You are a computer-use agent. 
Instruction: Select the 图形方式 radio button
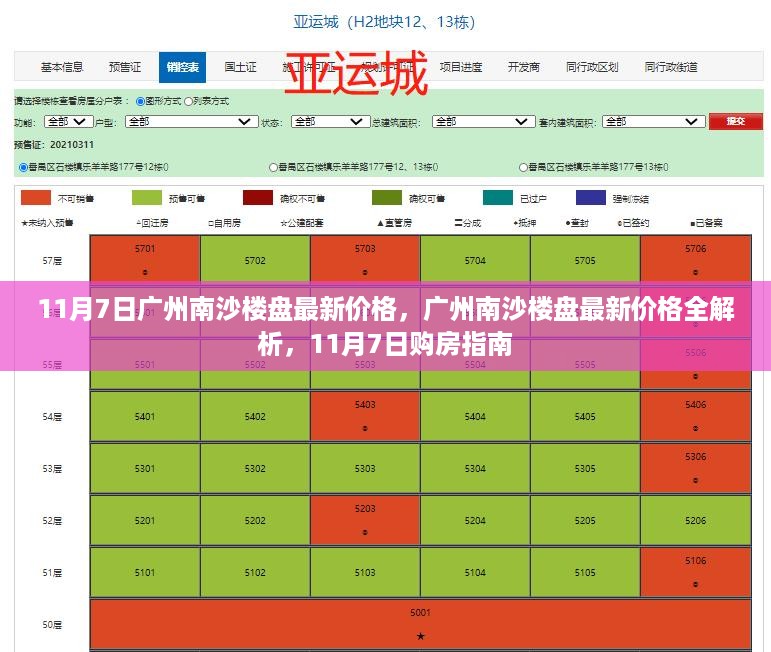coord(140,101)
